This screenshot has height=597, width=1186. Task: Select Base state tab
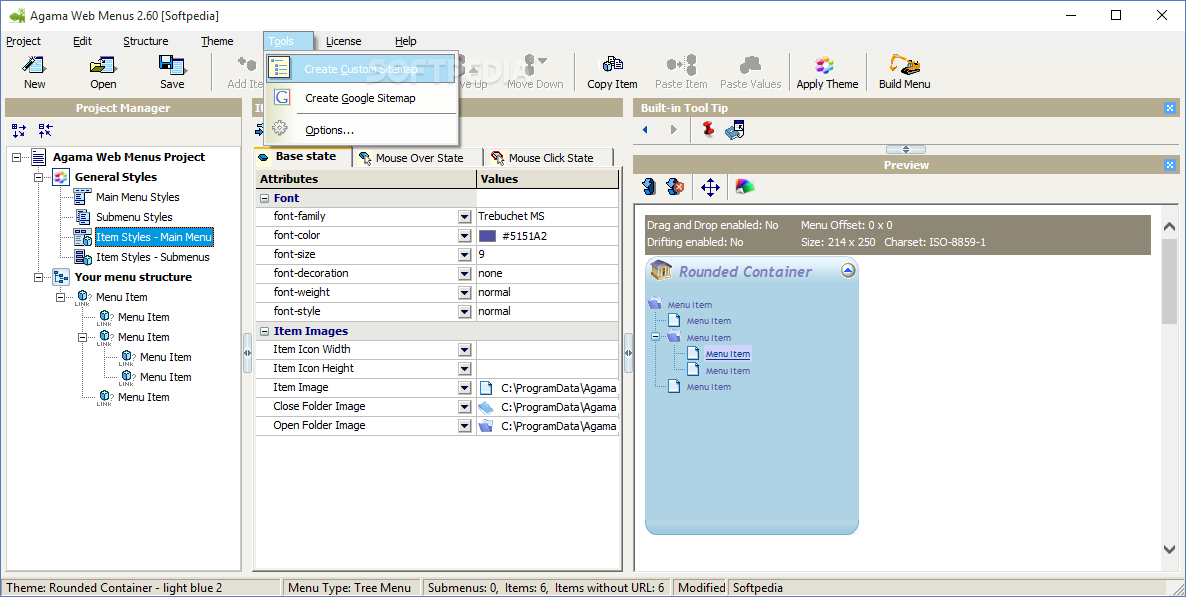[304, 157]
